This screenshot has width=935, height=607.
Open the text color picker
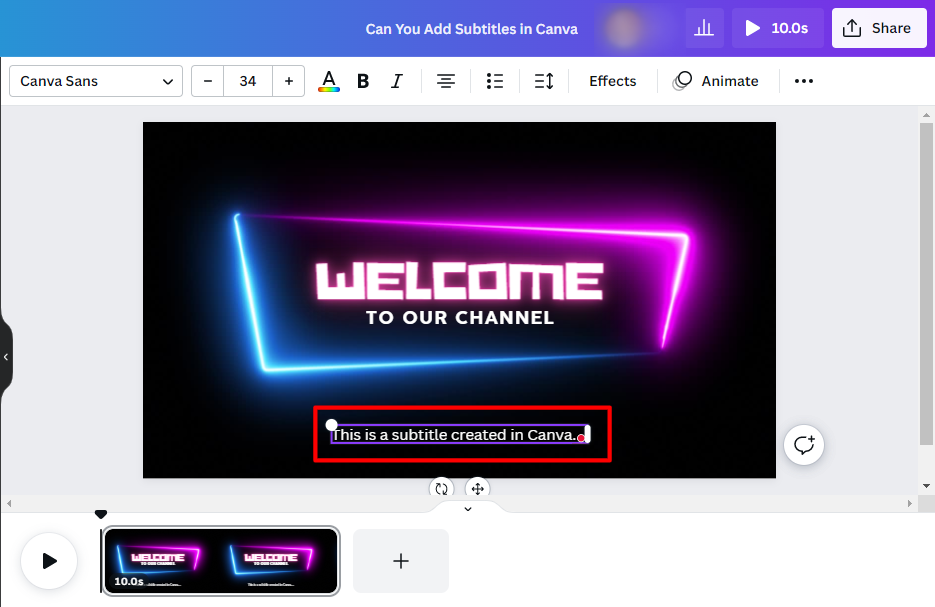click(x=329, y=81)
